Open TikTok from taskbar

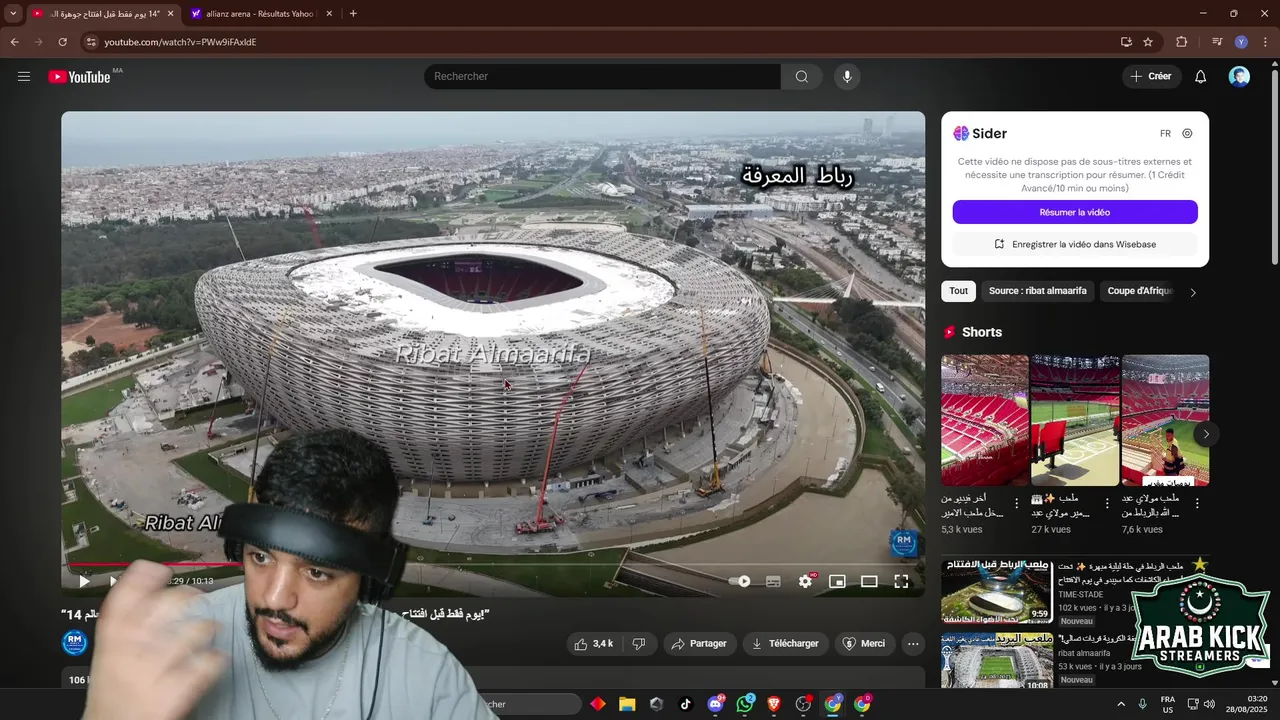[x=685, y=704]
